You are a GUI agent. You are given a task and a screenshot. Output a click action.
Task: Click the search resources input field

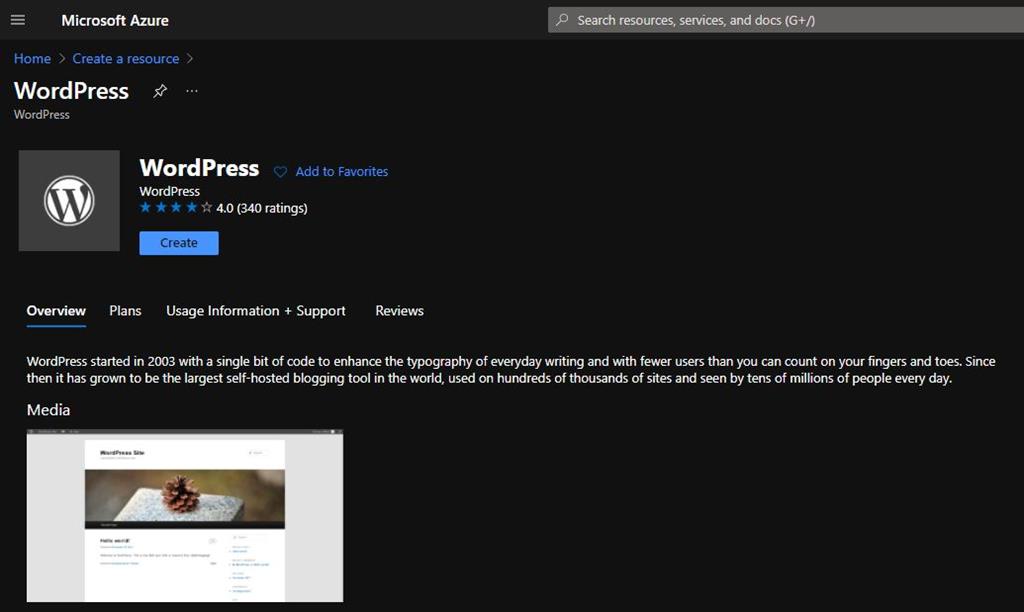780,19
